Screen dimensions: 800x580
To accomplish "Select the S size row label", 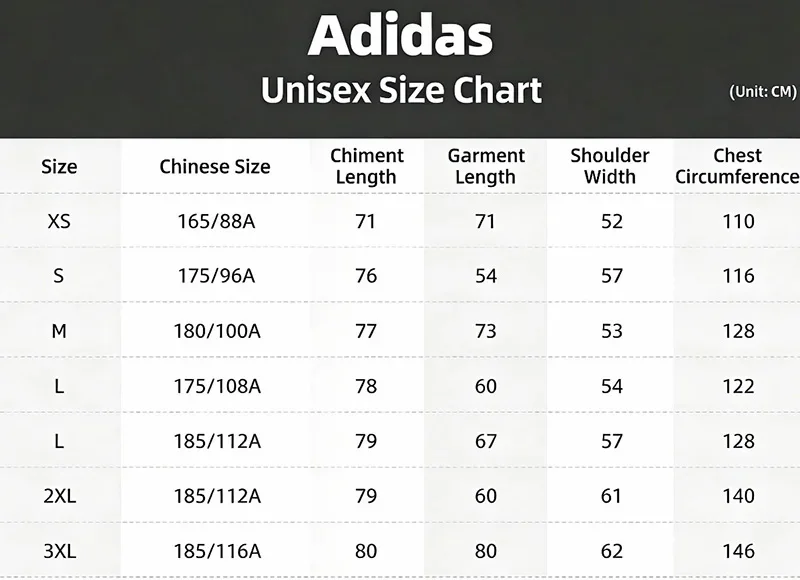I will 59,276.
